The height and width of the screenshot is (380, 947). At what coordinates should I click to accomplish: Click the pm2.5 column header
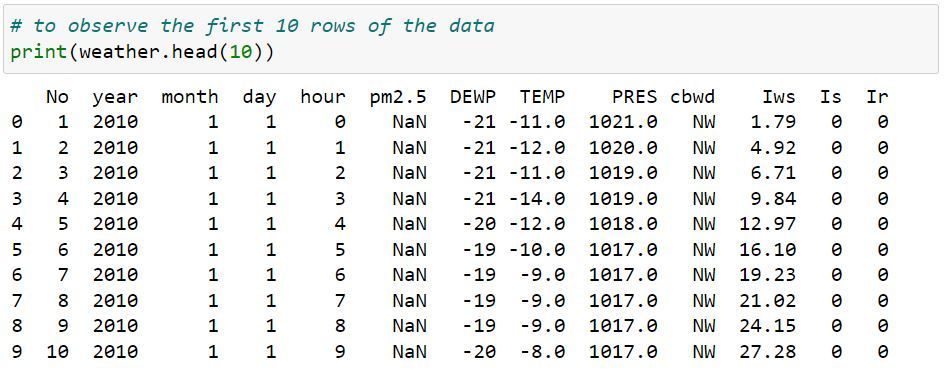[398, 97]
